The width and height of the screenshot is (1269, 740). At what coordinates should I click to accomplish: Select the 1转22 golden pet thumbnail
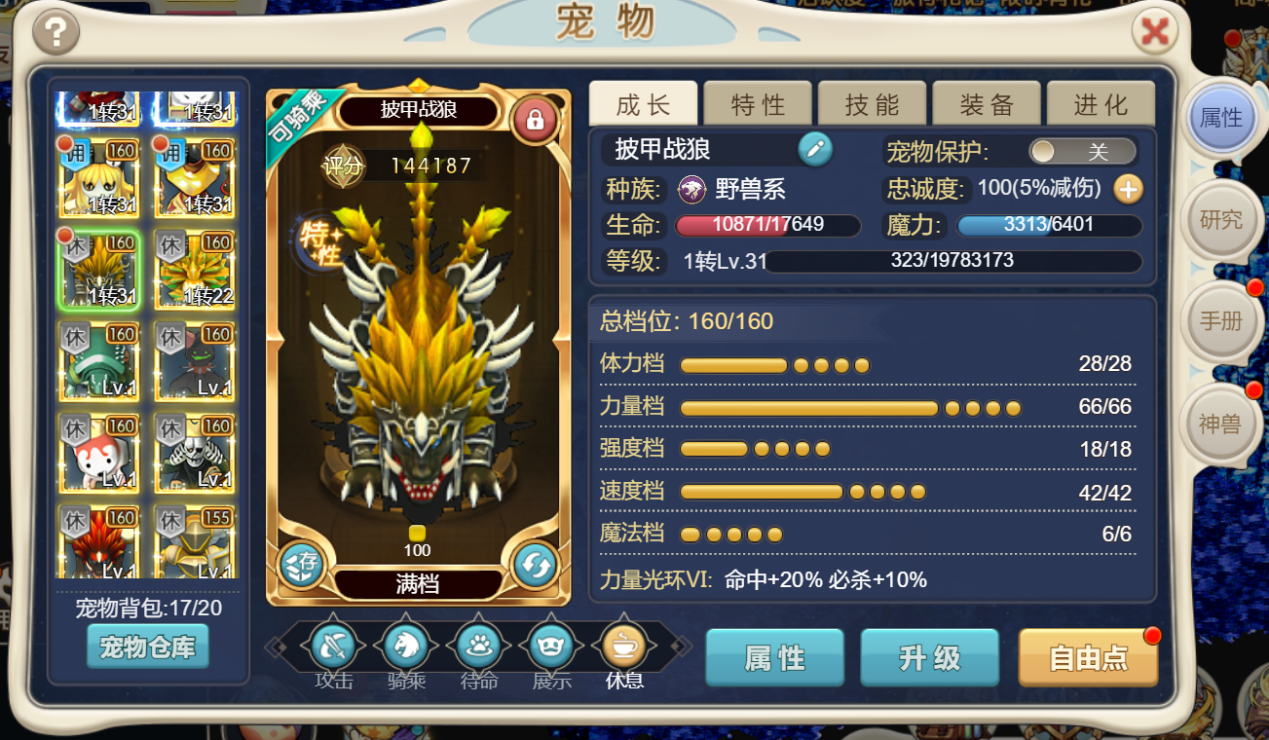(x=195, y=269)
